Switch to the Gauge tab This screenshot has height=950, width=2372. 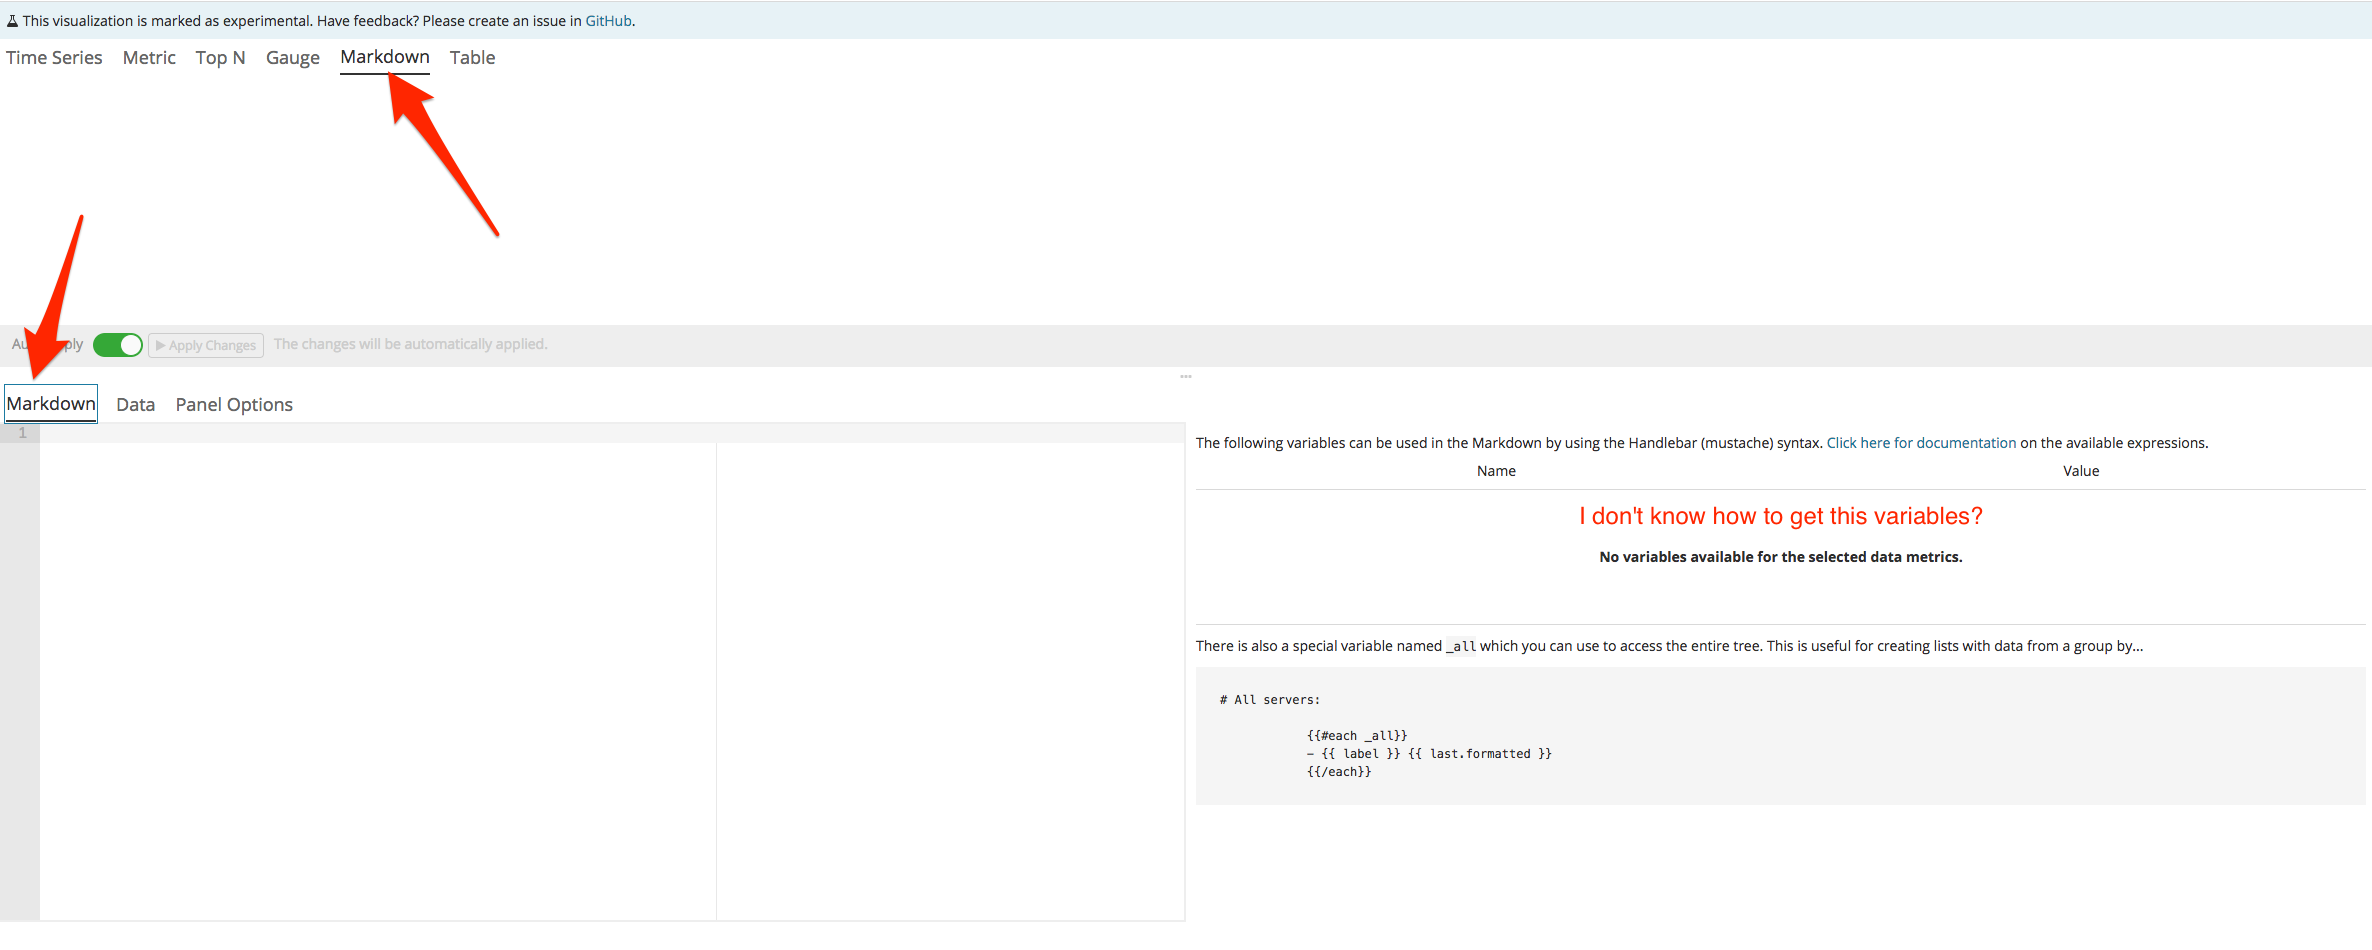click(292, 57)
